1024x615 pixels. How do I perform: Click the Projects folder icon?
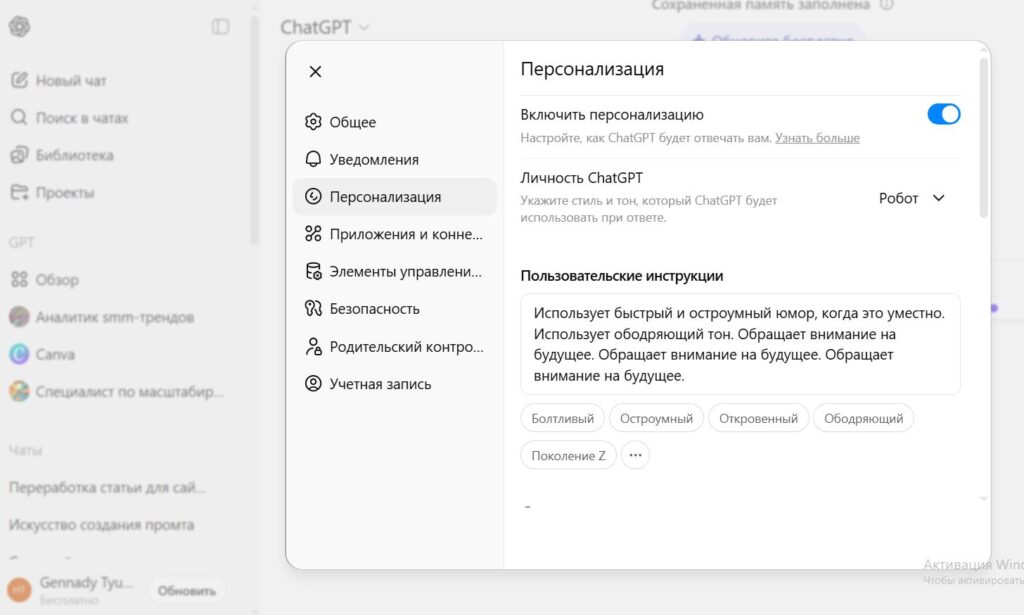pyautogui.click(x=19, y=192)
